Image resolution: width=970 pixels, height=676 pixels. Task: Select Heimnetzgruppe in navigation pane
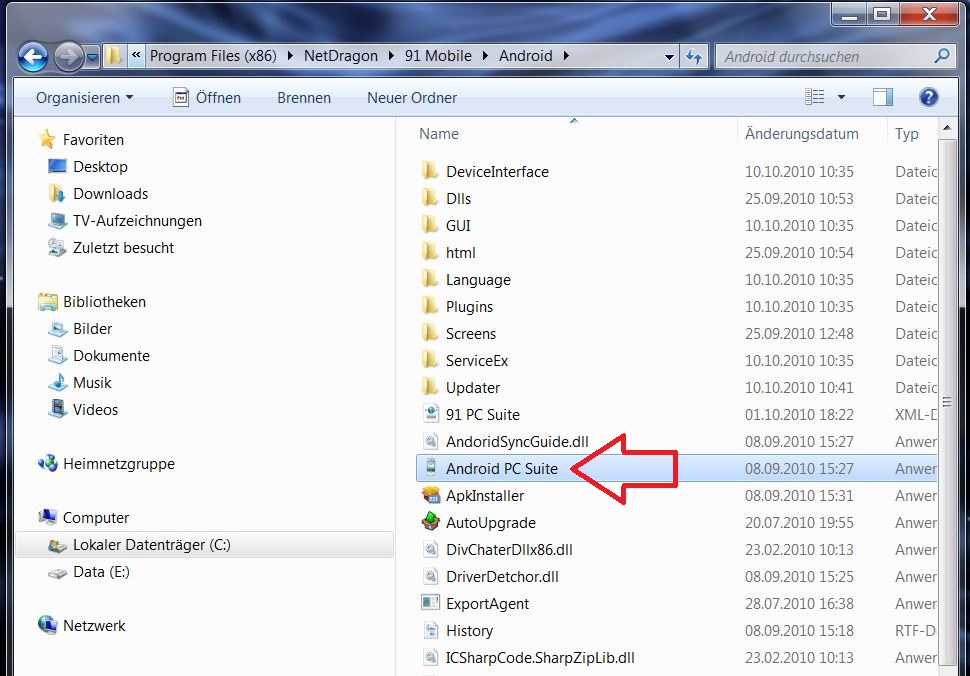(x=119, y=464)
